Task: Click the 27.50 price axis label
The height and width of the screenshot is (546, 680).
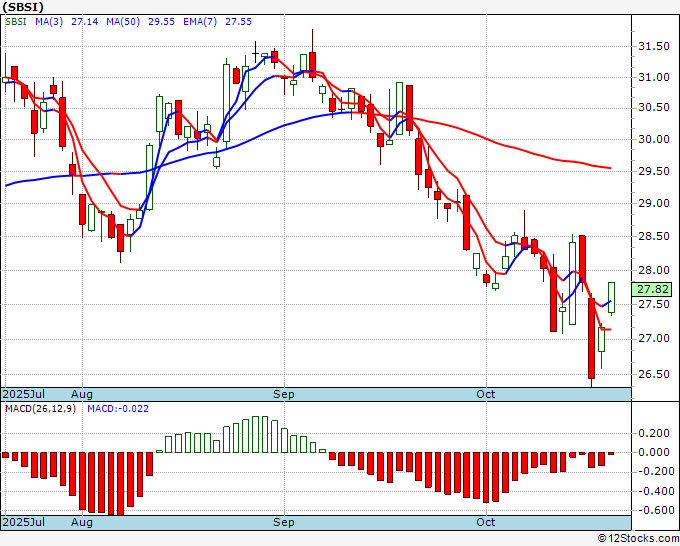Action: click(x=654, y=304)
